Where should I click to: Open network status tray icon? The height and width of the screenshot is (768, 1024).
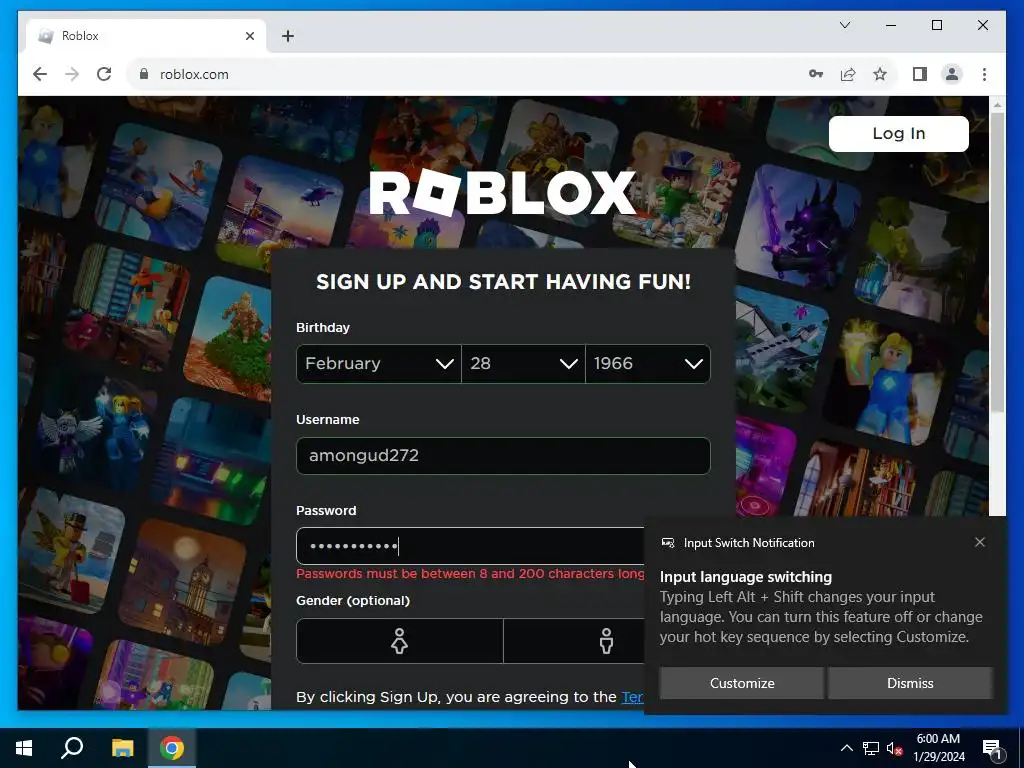point(871,748)
